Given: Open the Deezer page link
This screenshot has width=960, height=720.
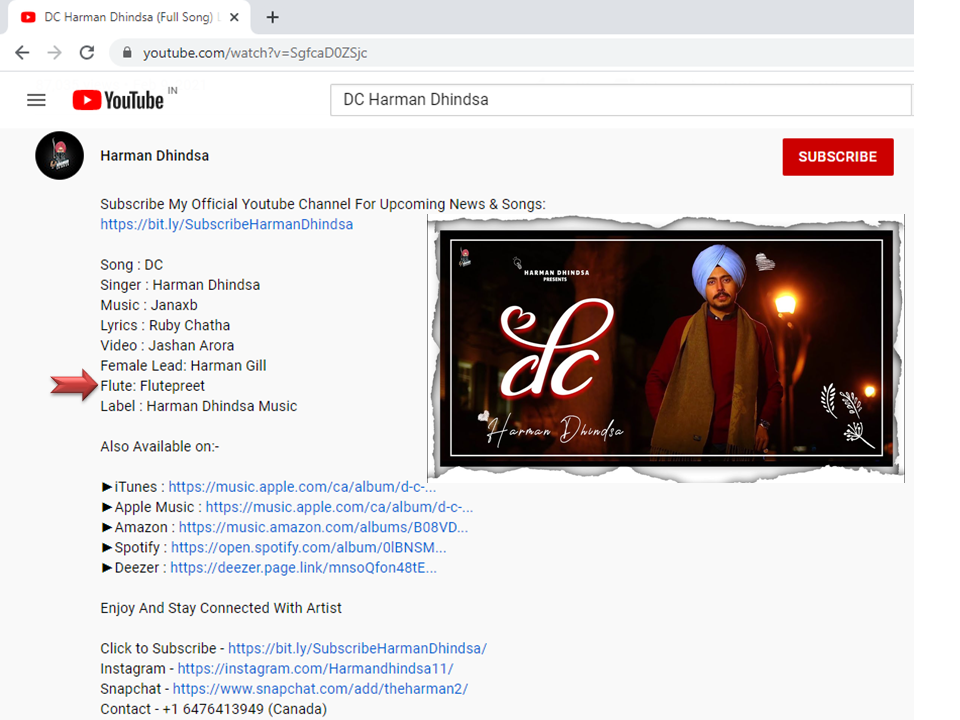Looking at the screenshot, I should pos(303,568).
